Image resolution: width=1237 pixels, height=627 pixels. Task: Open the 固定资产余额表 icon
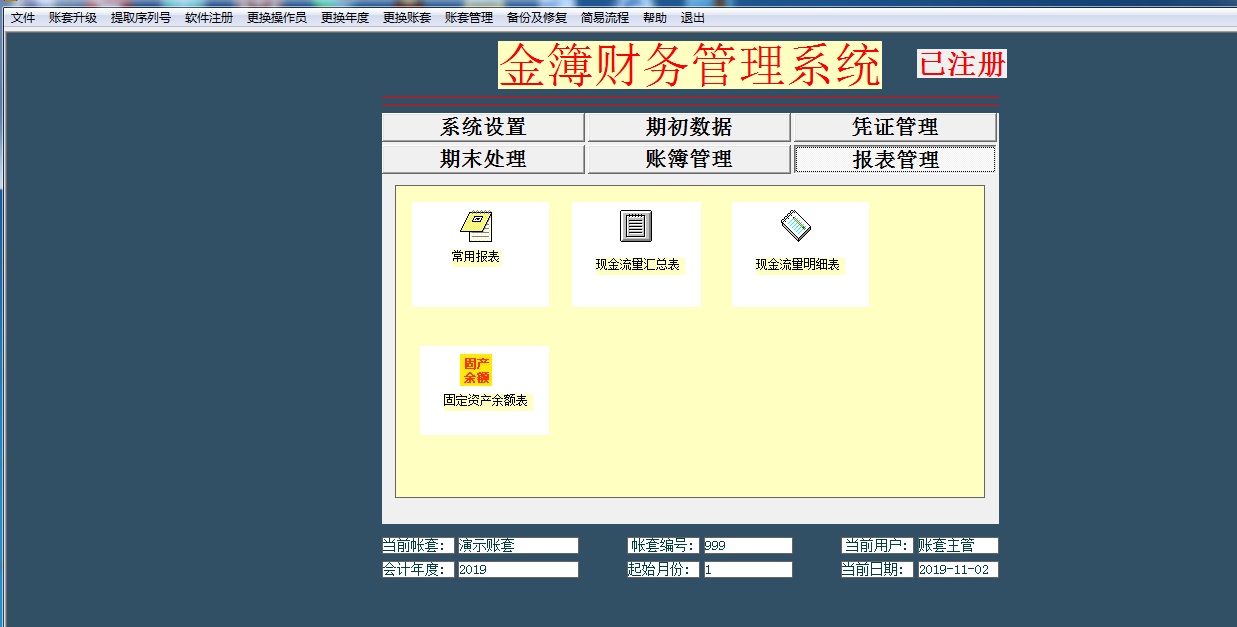click(476, 370)
